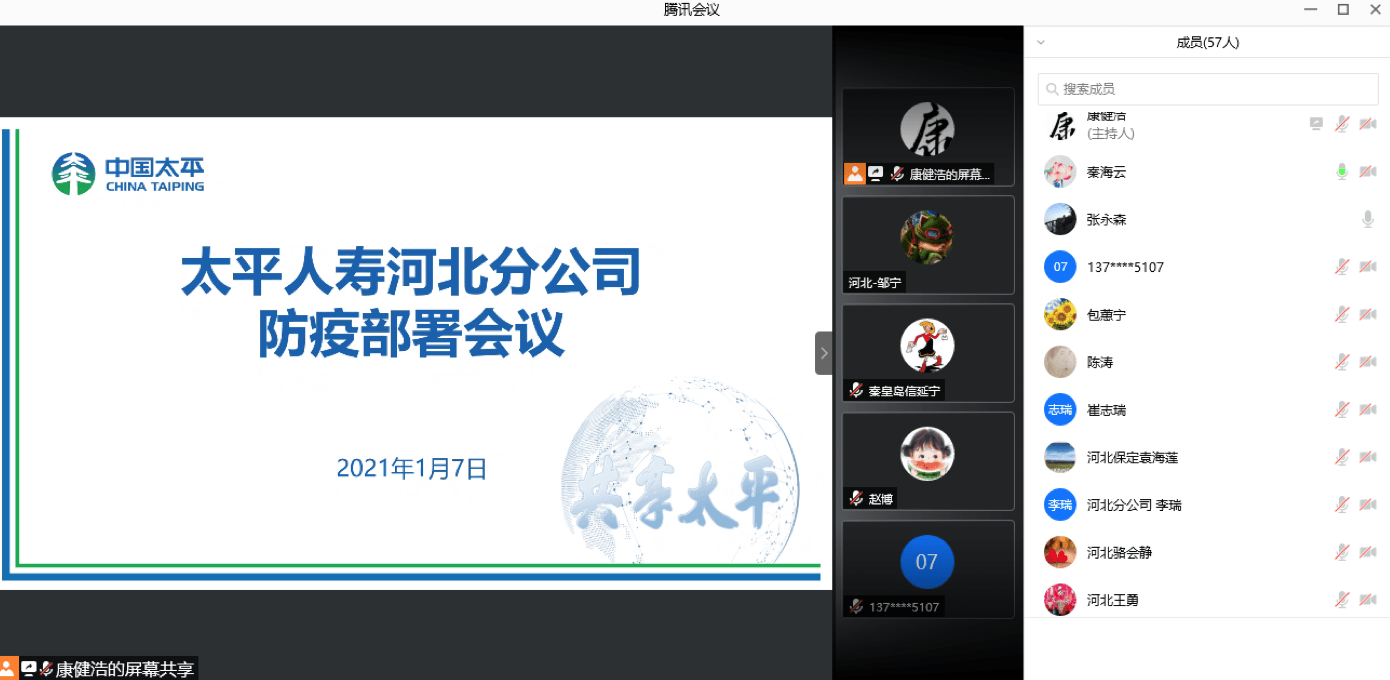Viewport: 1390px width, 680px height.
Task: Select member 崔志瑞 in the list
Action: [x=1208, y=410]
